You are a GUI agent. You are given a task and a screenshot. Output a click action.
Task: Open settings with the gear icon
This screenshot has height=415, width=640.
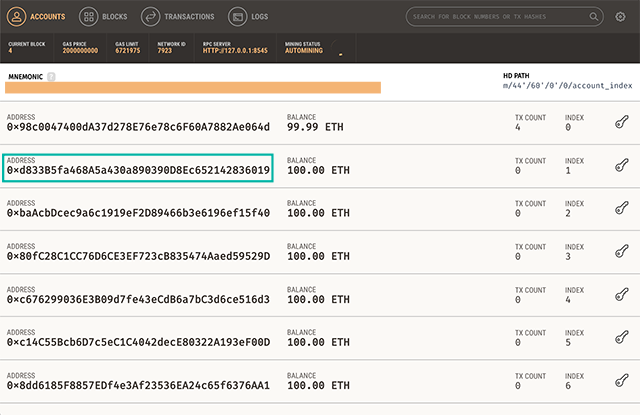(x=620, y=17)
